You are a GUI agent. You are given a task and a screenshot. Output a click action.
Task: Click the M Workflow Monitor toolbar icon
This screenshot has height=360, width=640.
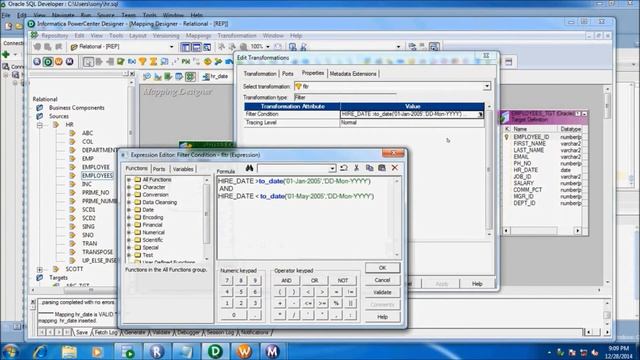pos(70,62)
